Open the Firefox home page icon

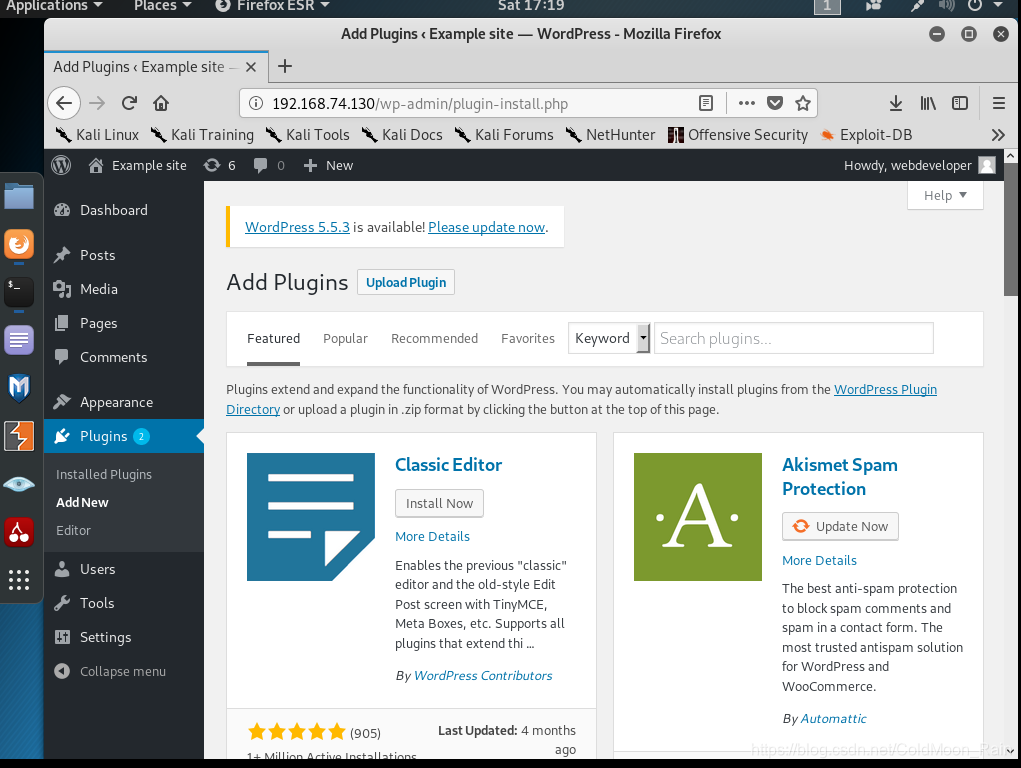click(161, 103)
